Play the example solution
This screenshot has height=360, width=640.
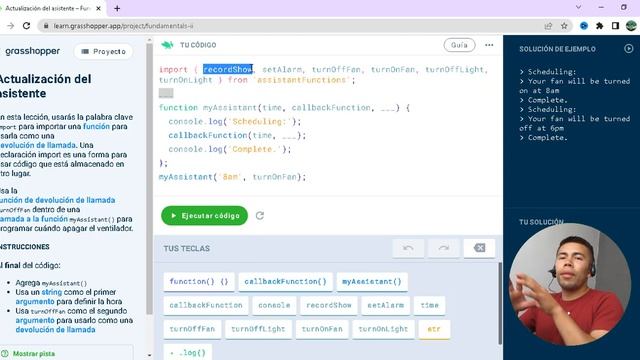coord(629,49)
